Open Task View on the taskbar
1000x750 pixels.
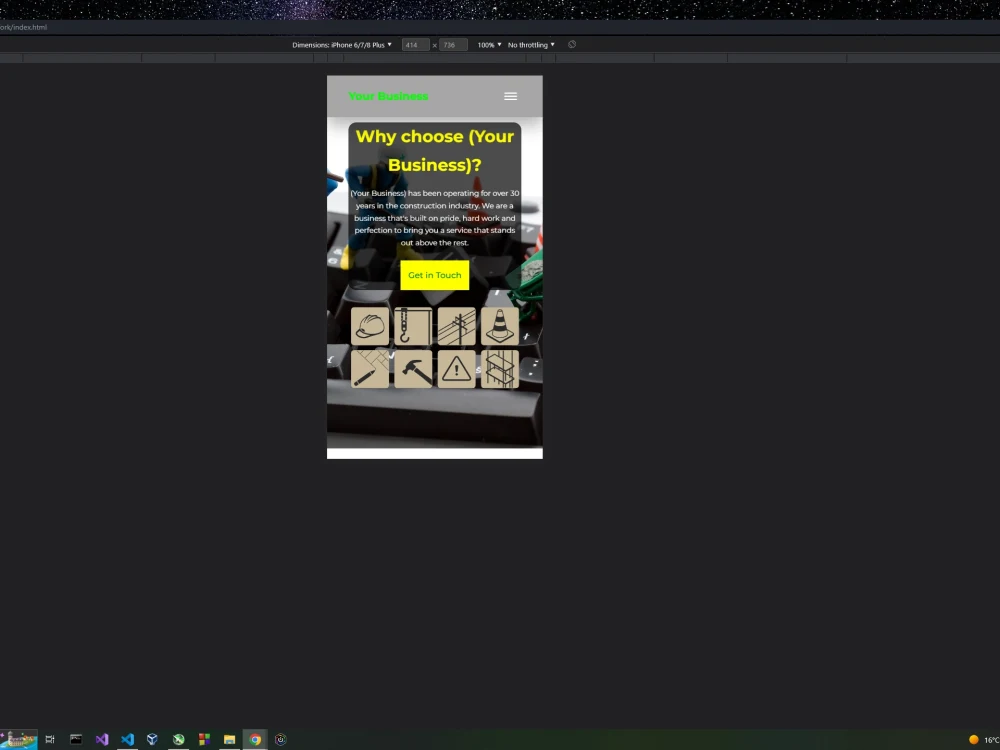pyautogui.click(x=50, y=739)
